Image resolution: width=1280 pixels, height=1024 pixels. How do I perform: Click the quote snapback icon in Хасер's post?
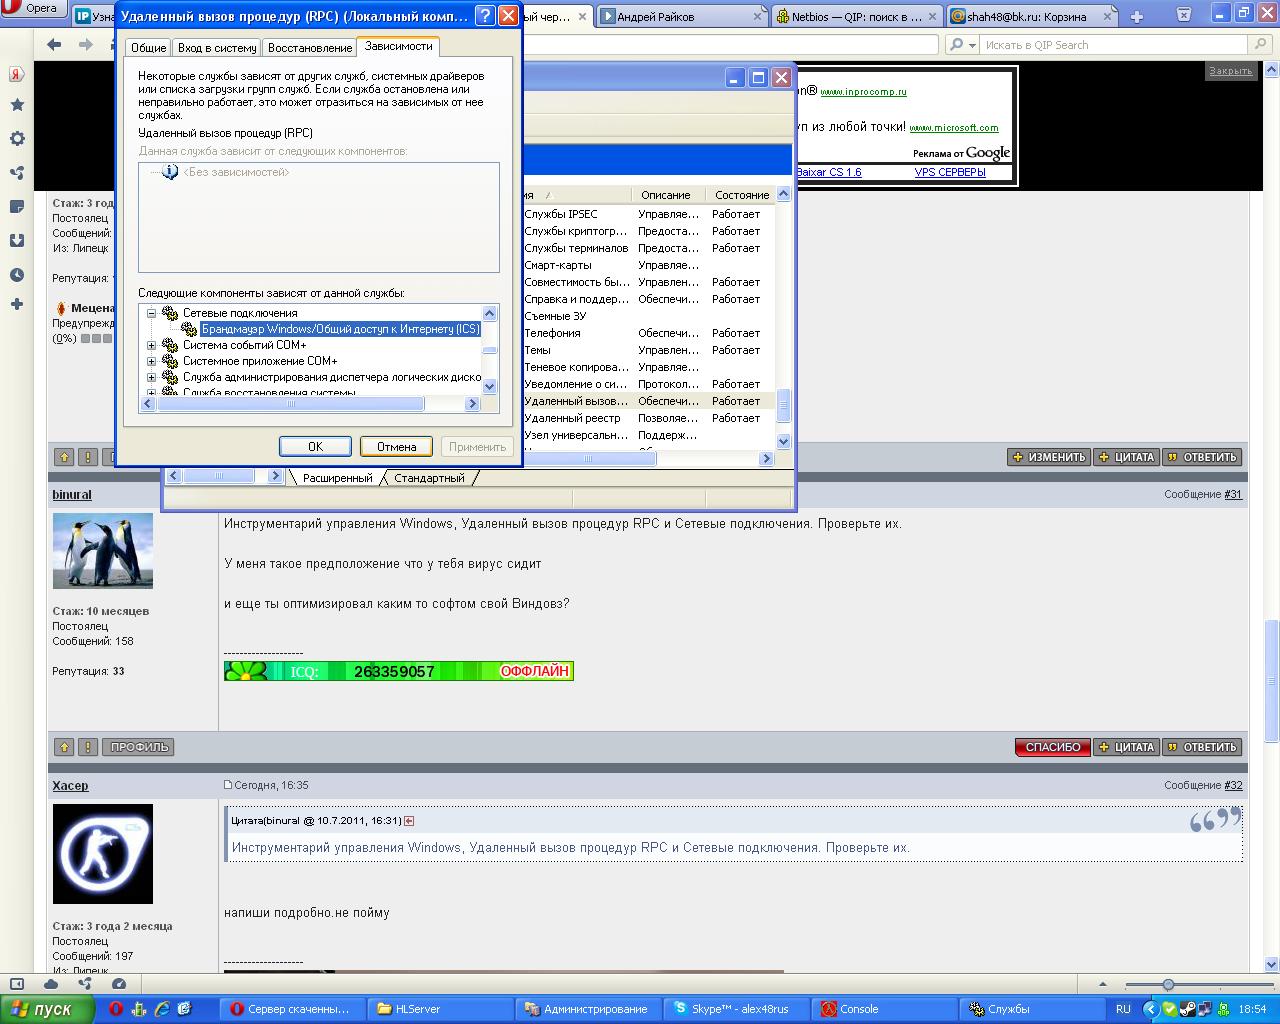click(x=409, y=821)
